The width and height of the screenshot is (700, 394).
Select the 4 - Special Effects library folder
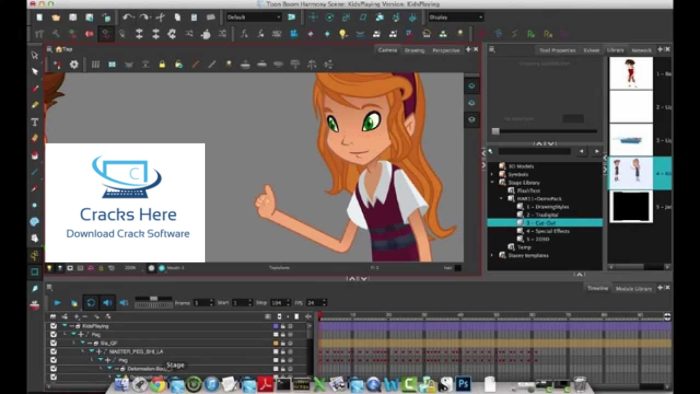point(548,231)
